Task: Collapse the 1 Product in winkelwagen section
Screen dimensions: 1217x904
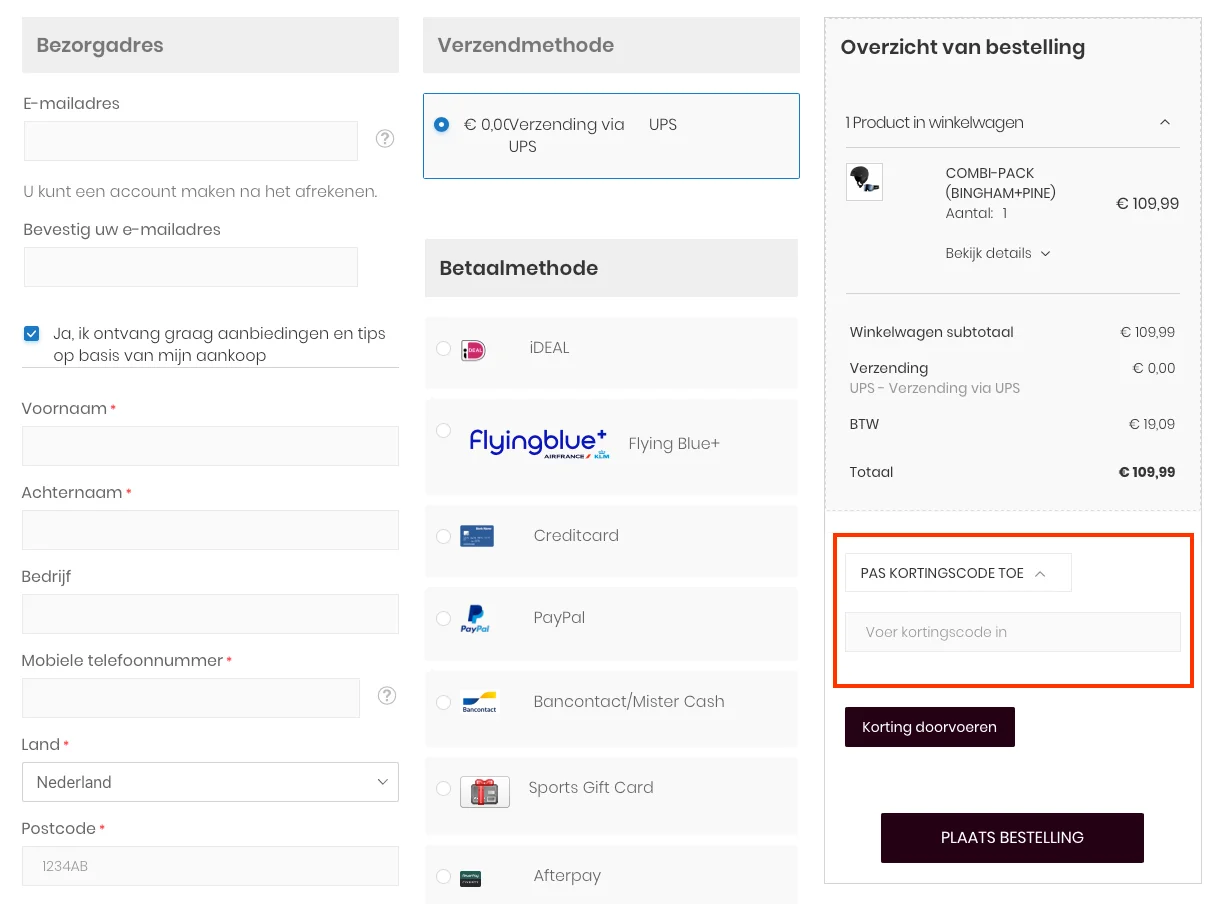Action: [x=1165, y=122]
